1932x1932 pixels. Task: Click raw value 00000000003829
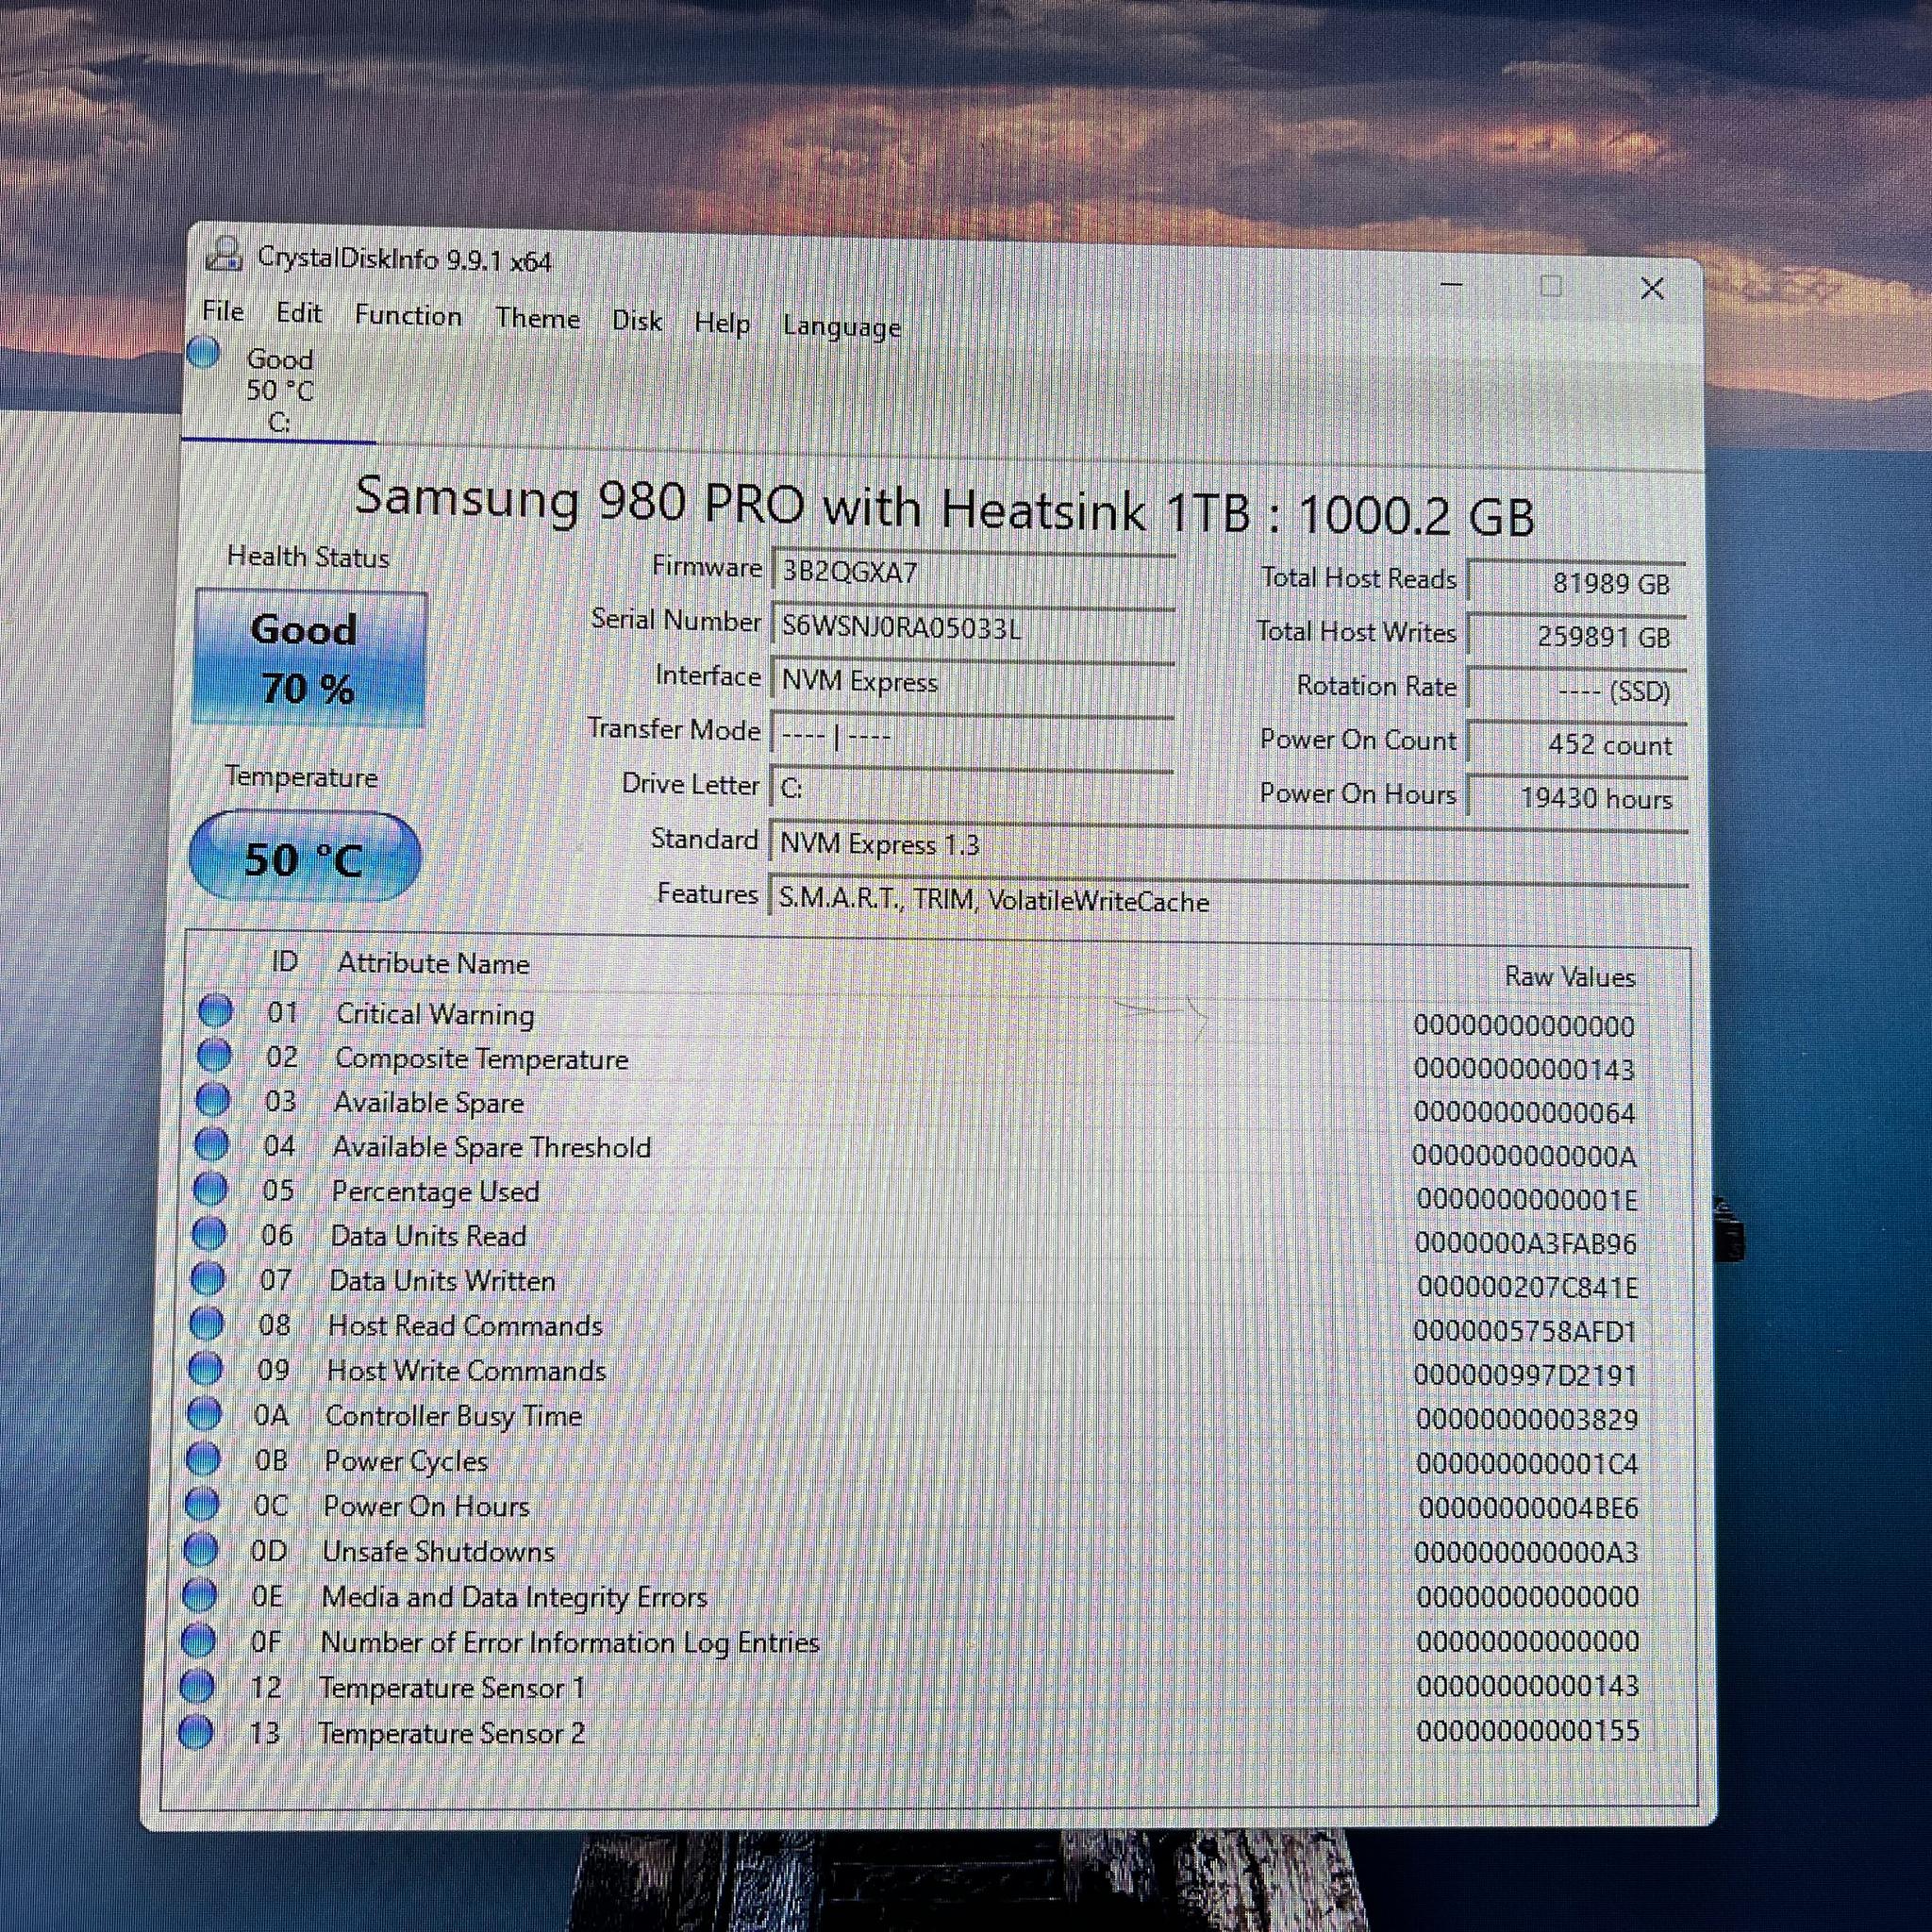coord(1527,1419)
